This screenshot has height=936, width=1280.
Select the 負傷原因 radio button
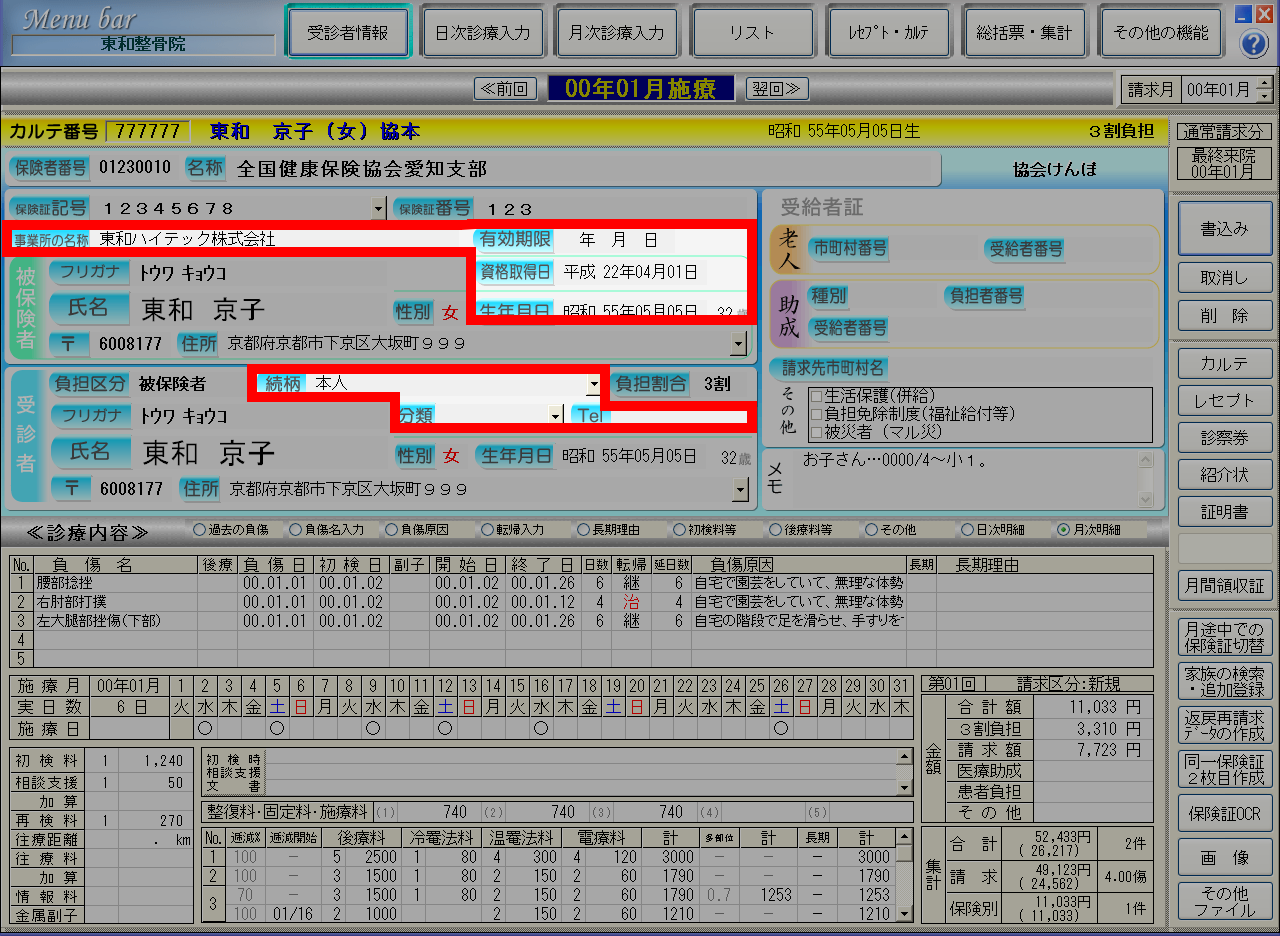coord(390,529)
